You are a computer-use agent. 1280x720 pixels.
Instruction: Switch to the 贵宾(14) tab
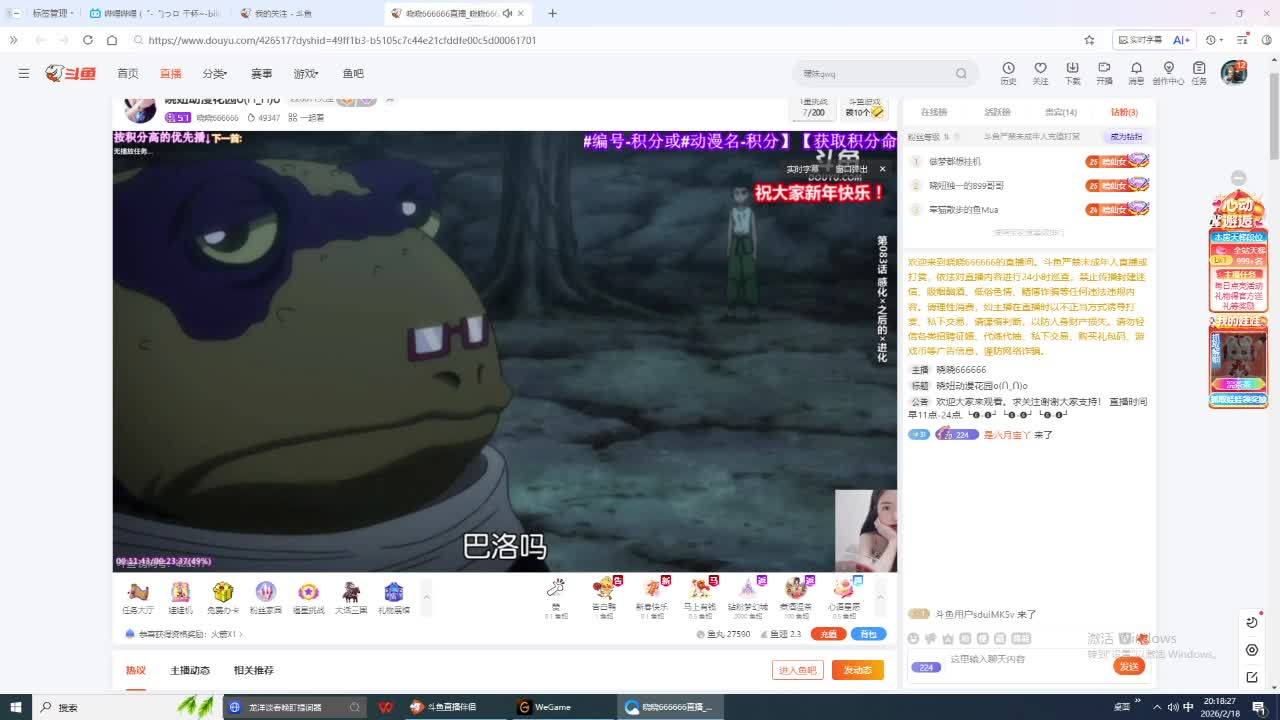coord(1060,112)
